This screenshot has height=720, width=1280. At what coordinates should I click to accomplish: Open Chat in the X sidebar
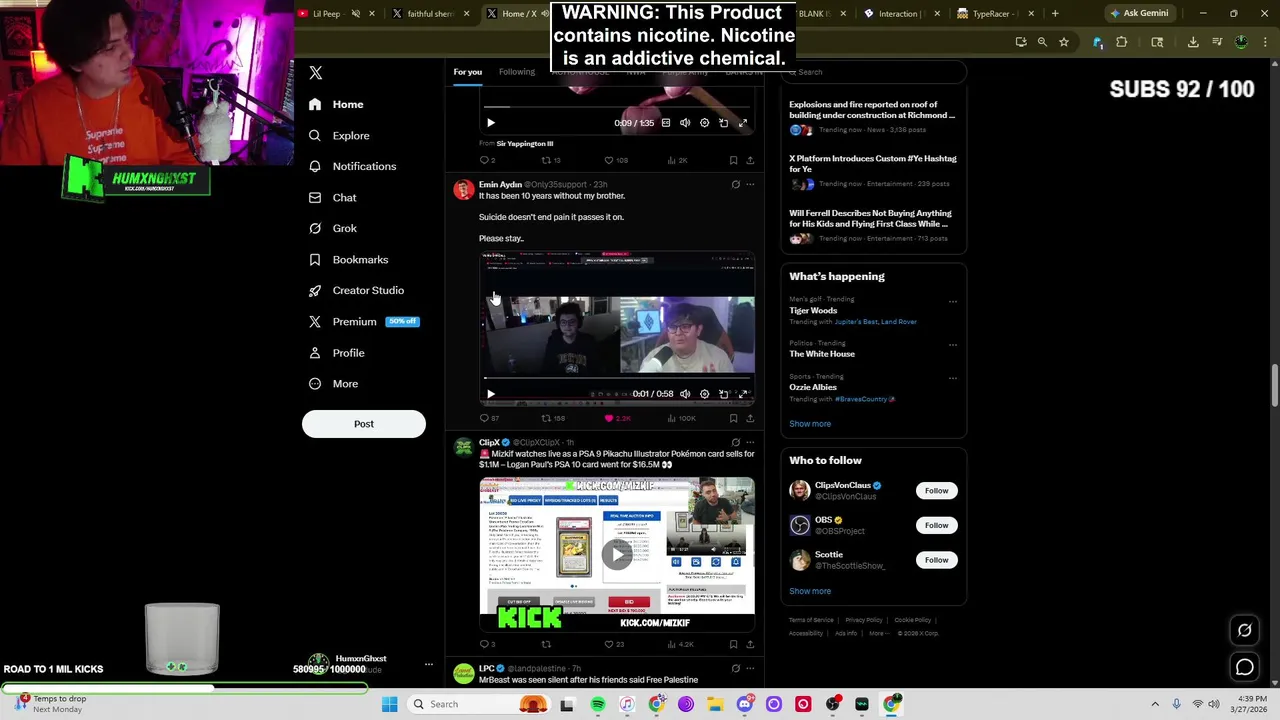coord(333,198)
